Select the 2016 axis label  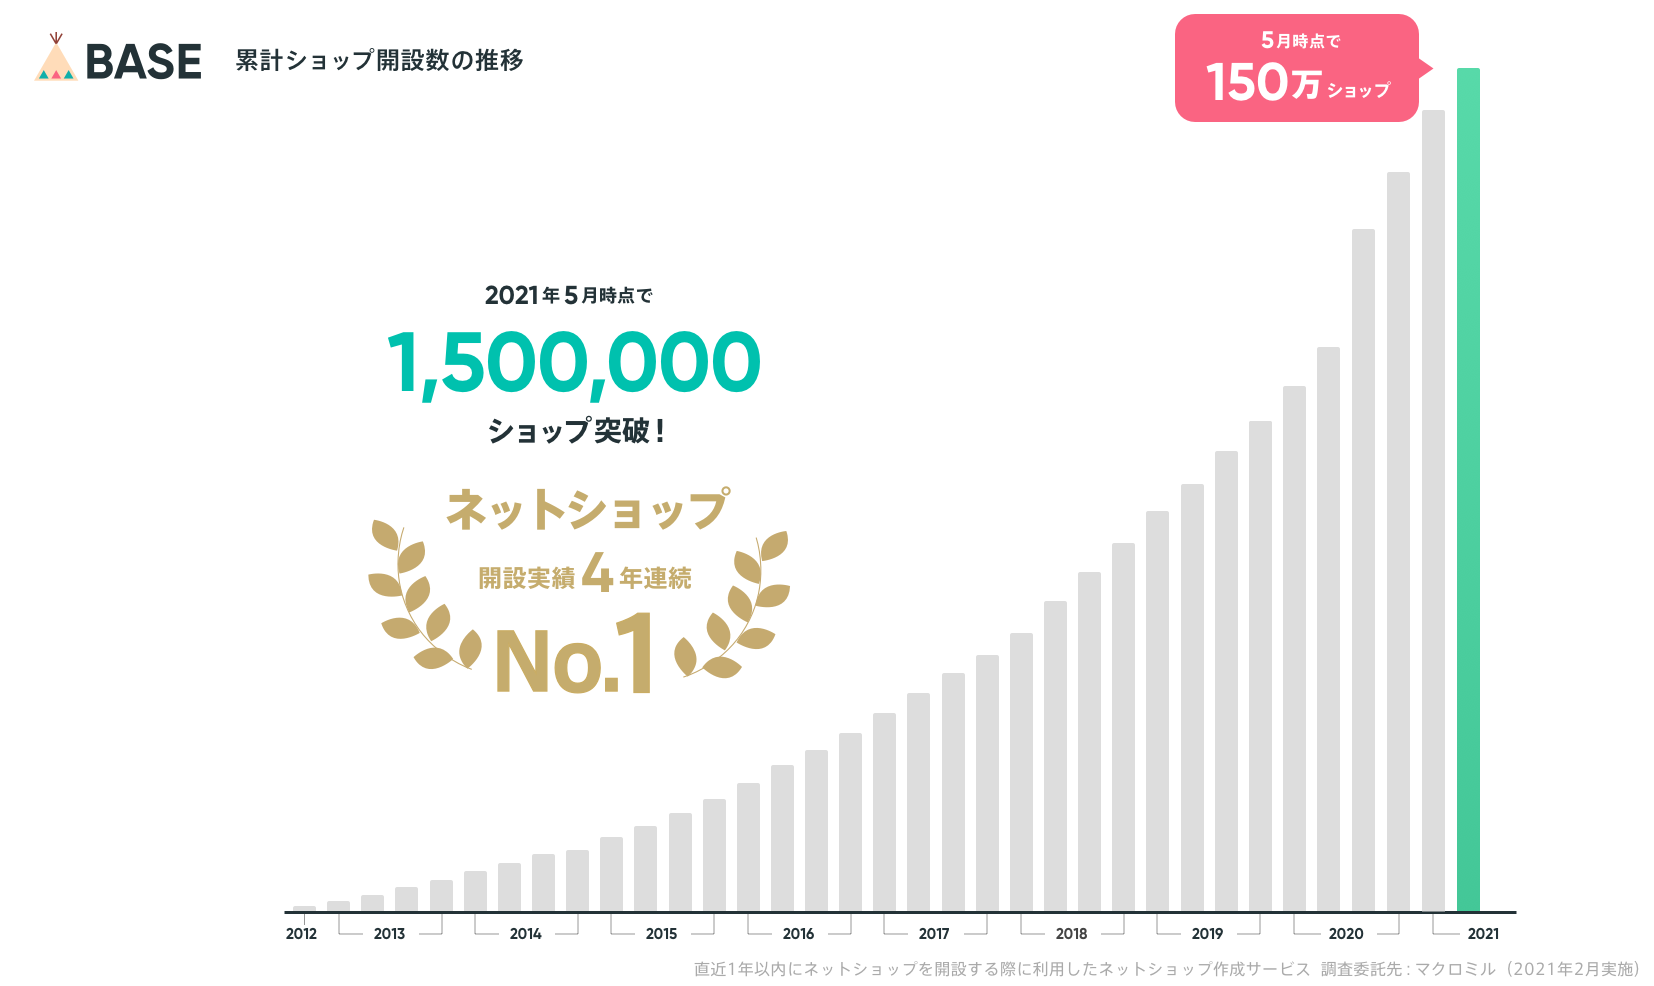point(798,933)
